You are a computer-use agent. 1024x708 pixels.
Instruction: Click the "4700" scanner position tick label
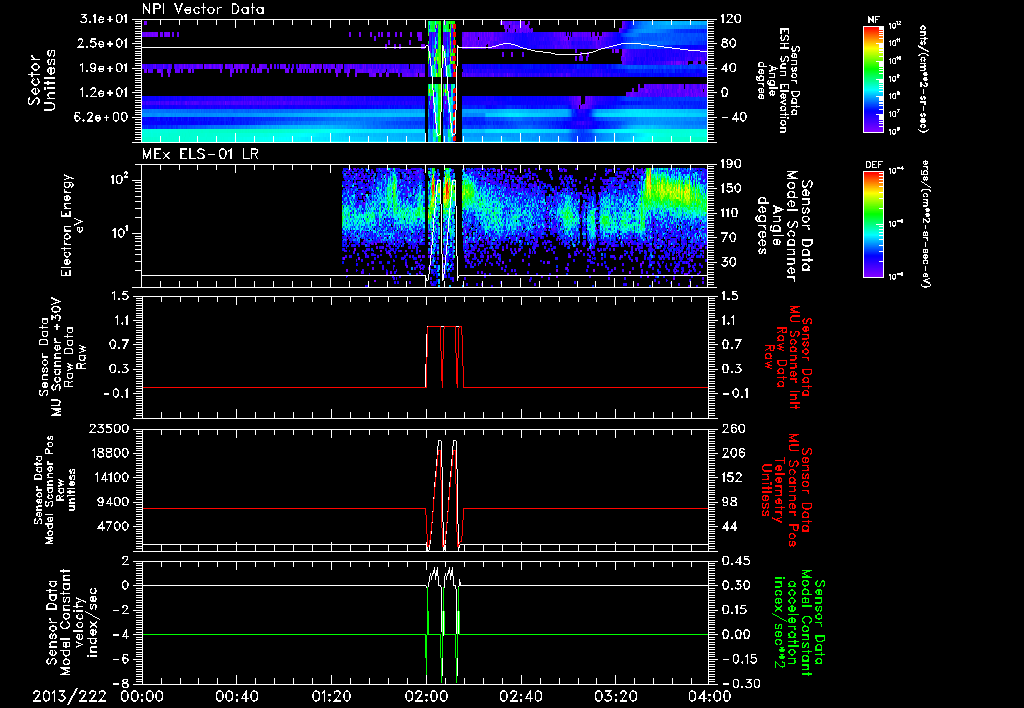pyautogui.click(x=112, y=526)
